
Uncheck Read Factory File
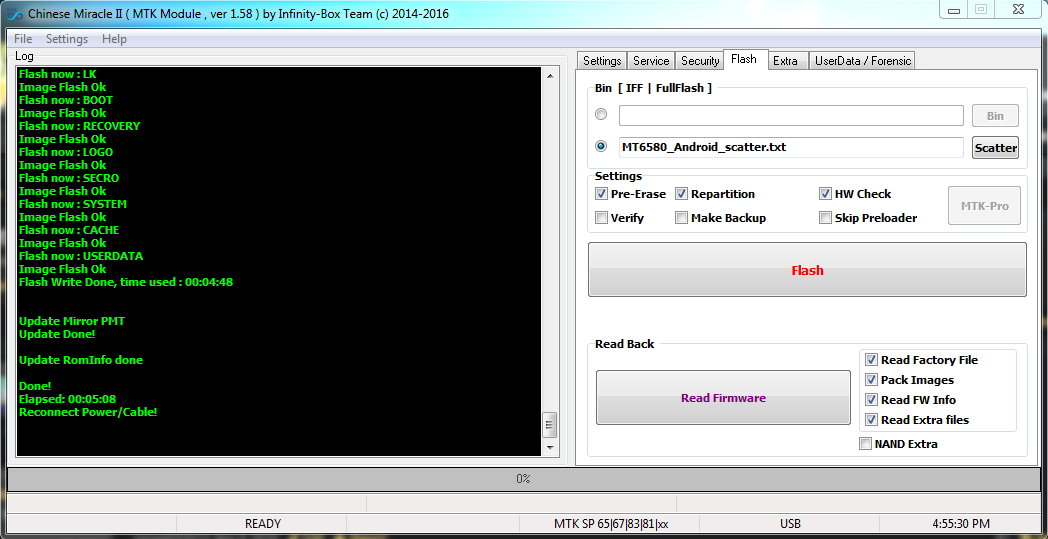871,360
